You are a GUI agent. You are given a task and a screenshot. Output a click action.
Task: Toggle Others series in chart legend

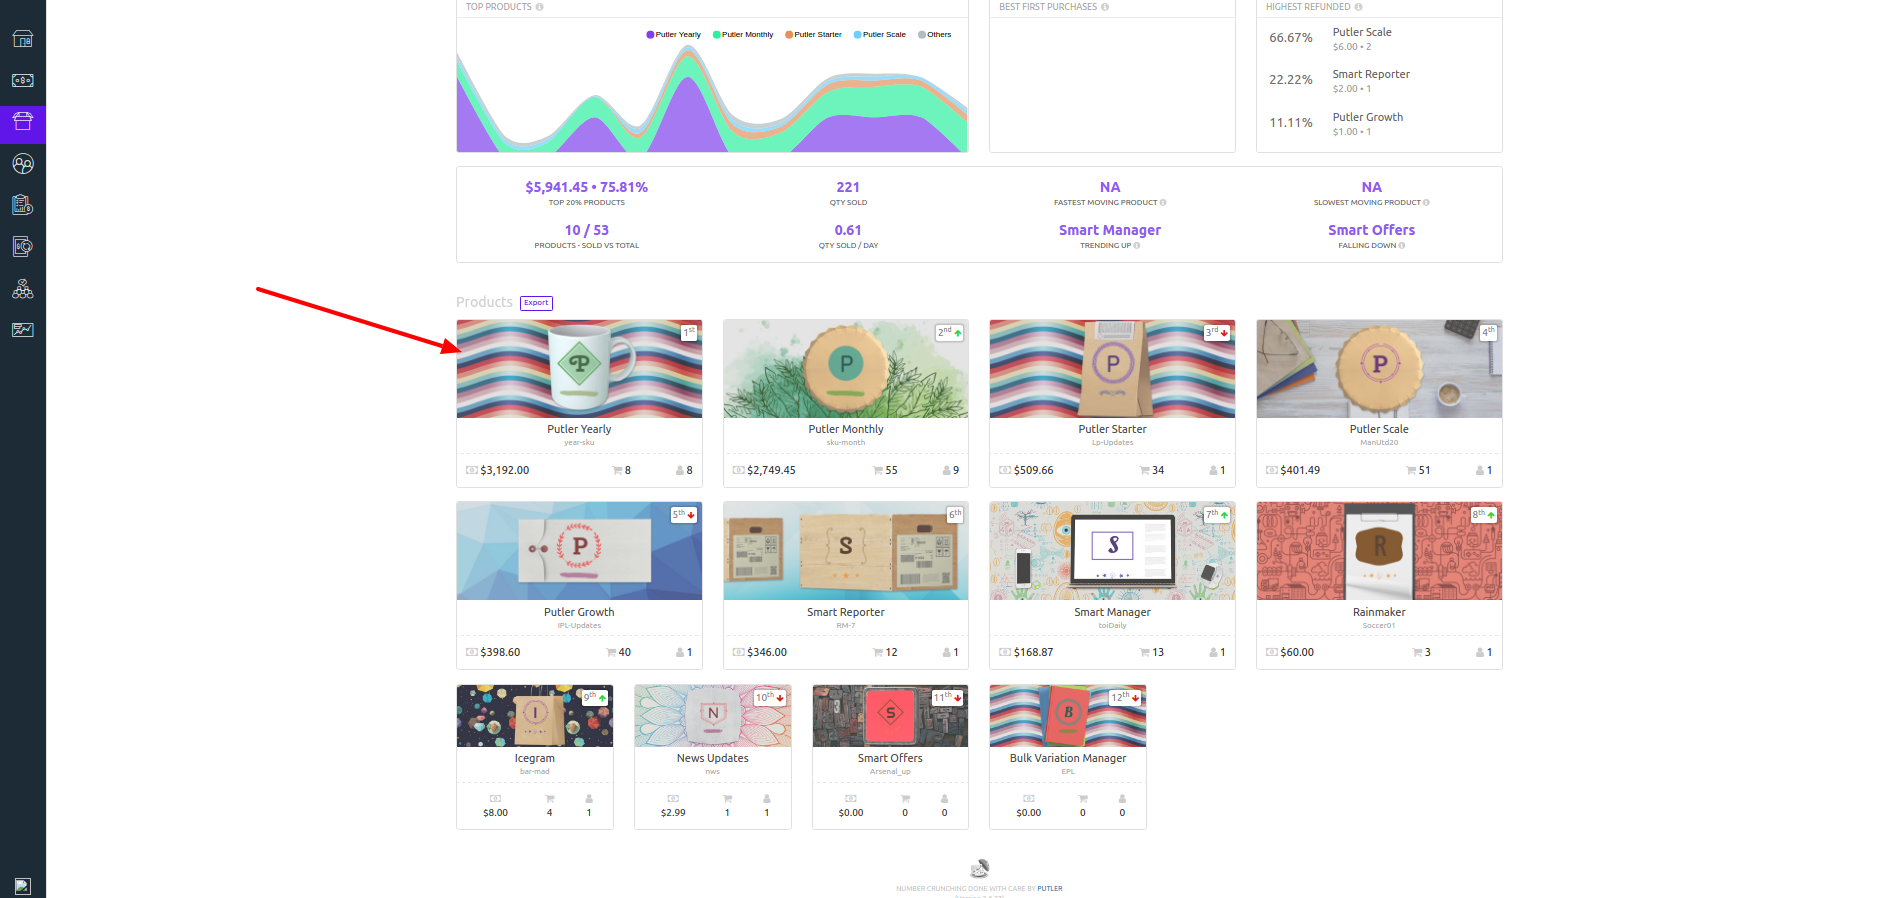935,35
